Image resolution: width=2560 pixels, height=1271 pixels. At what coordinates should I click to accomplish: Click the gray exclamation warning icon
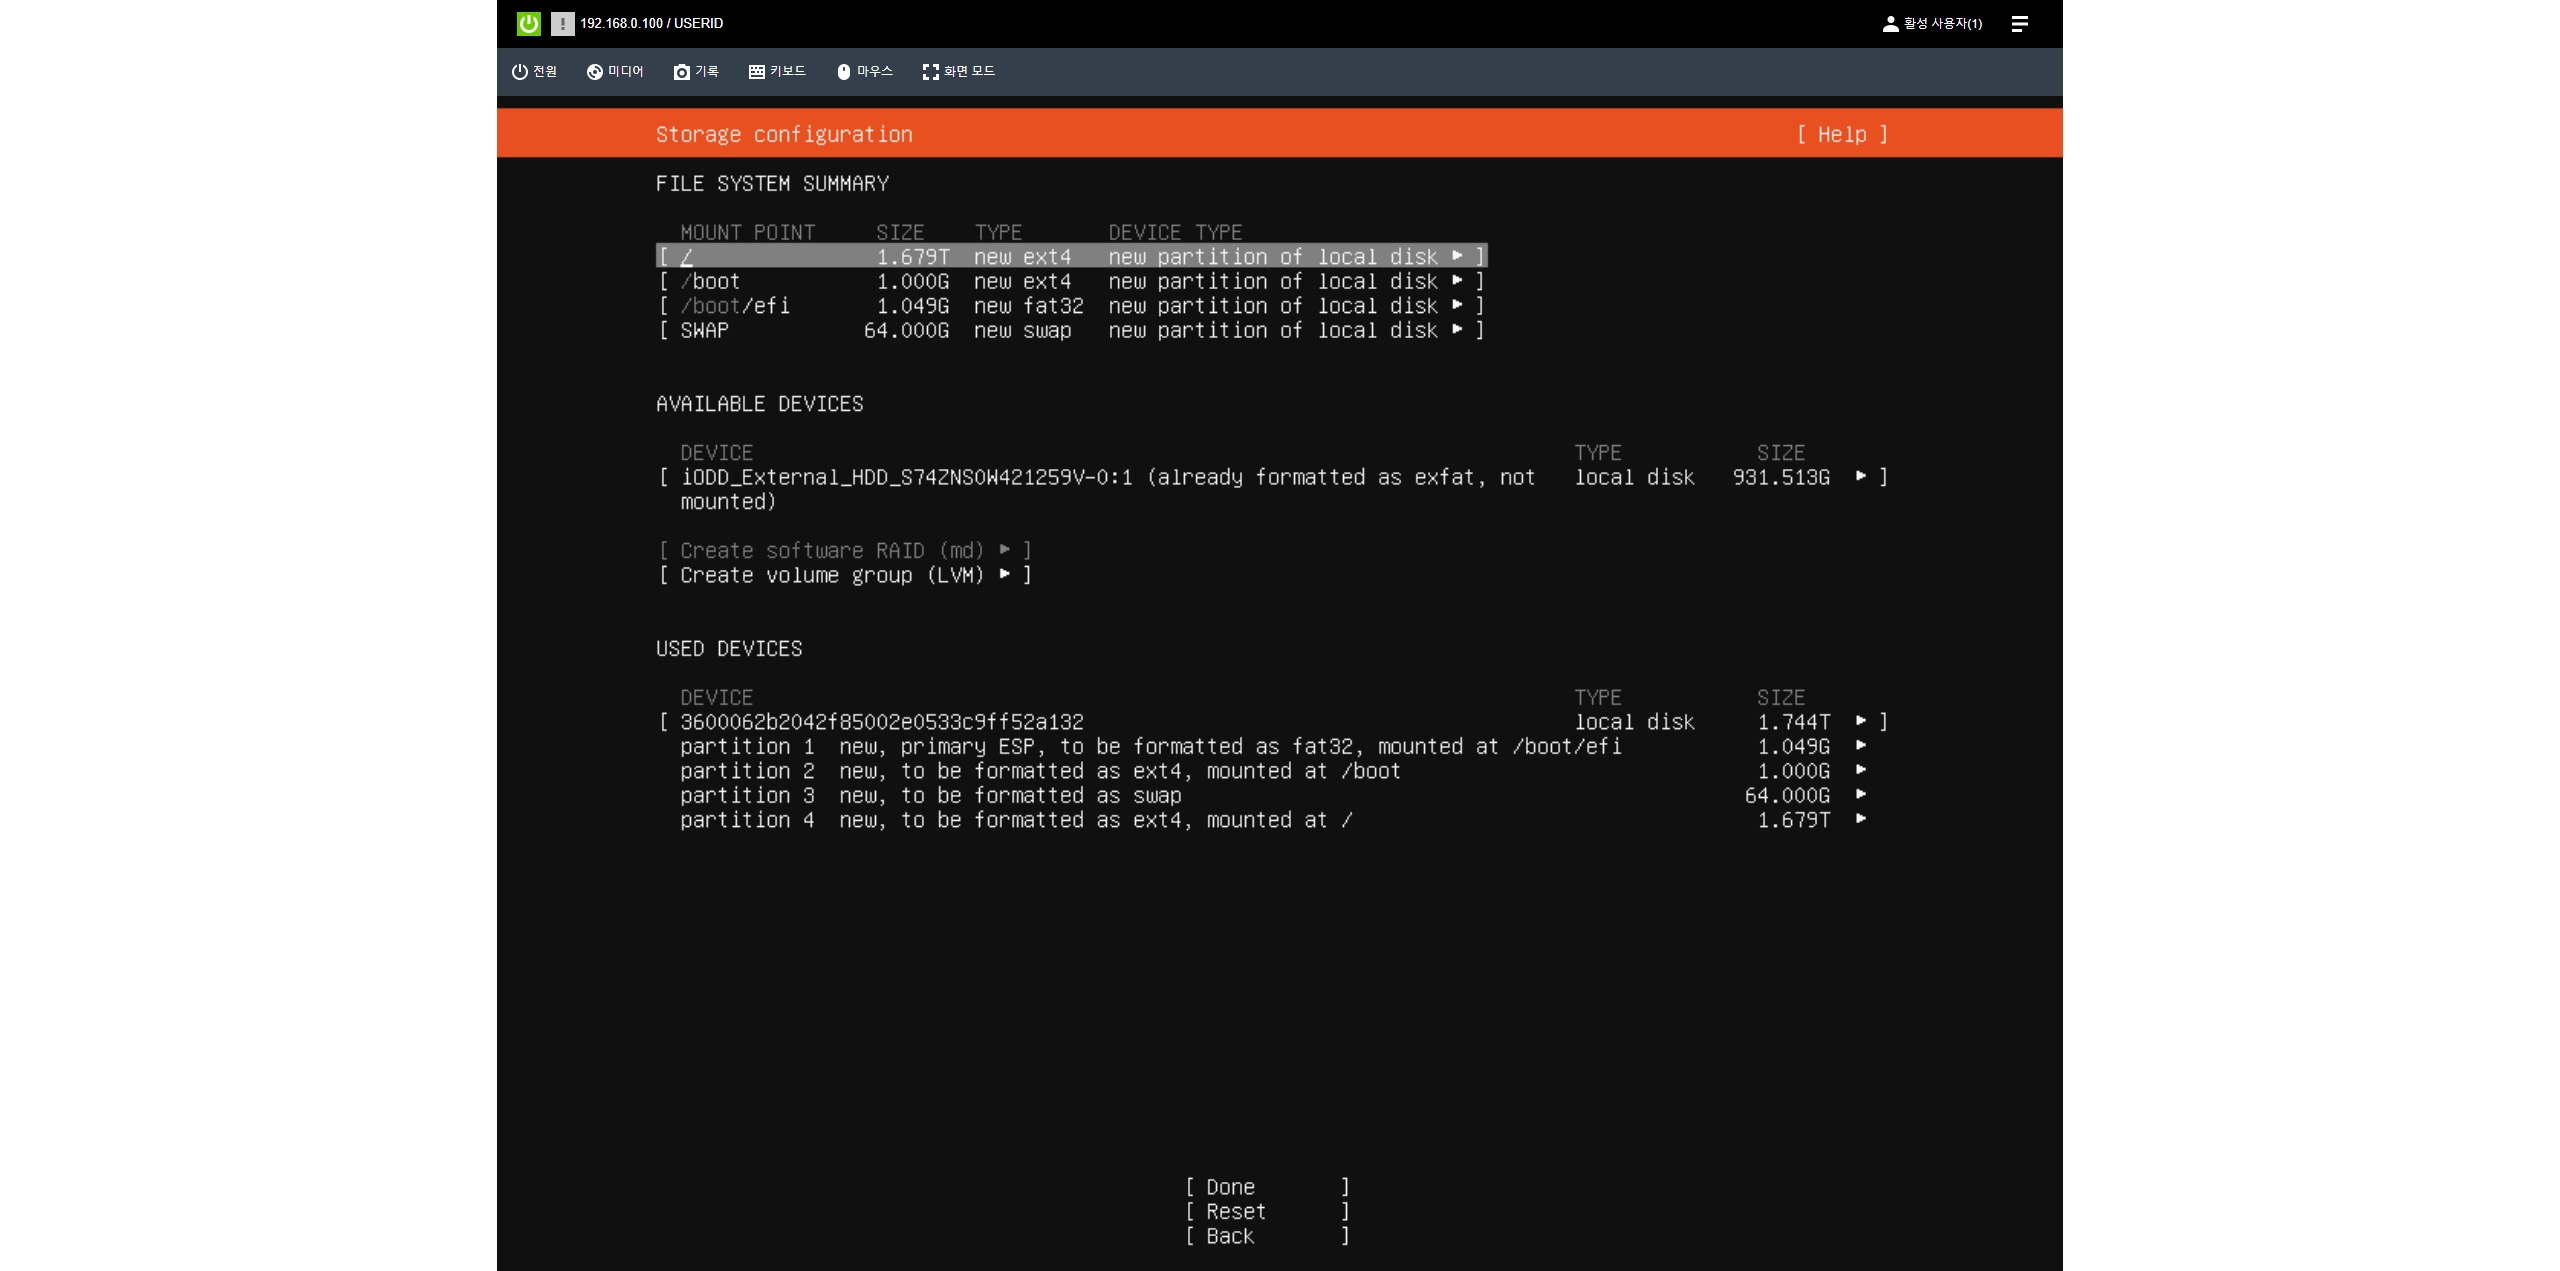click(562, 23)
